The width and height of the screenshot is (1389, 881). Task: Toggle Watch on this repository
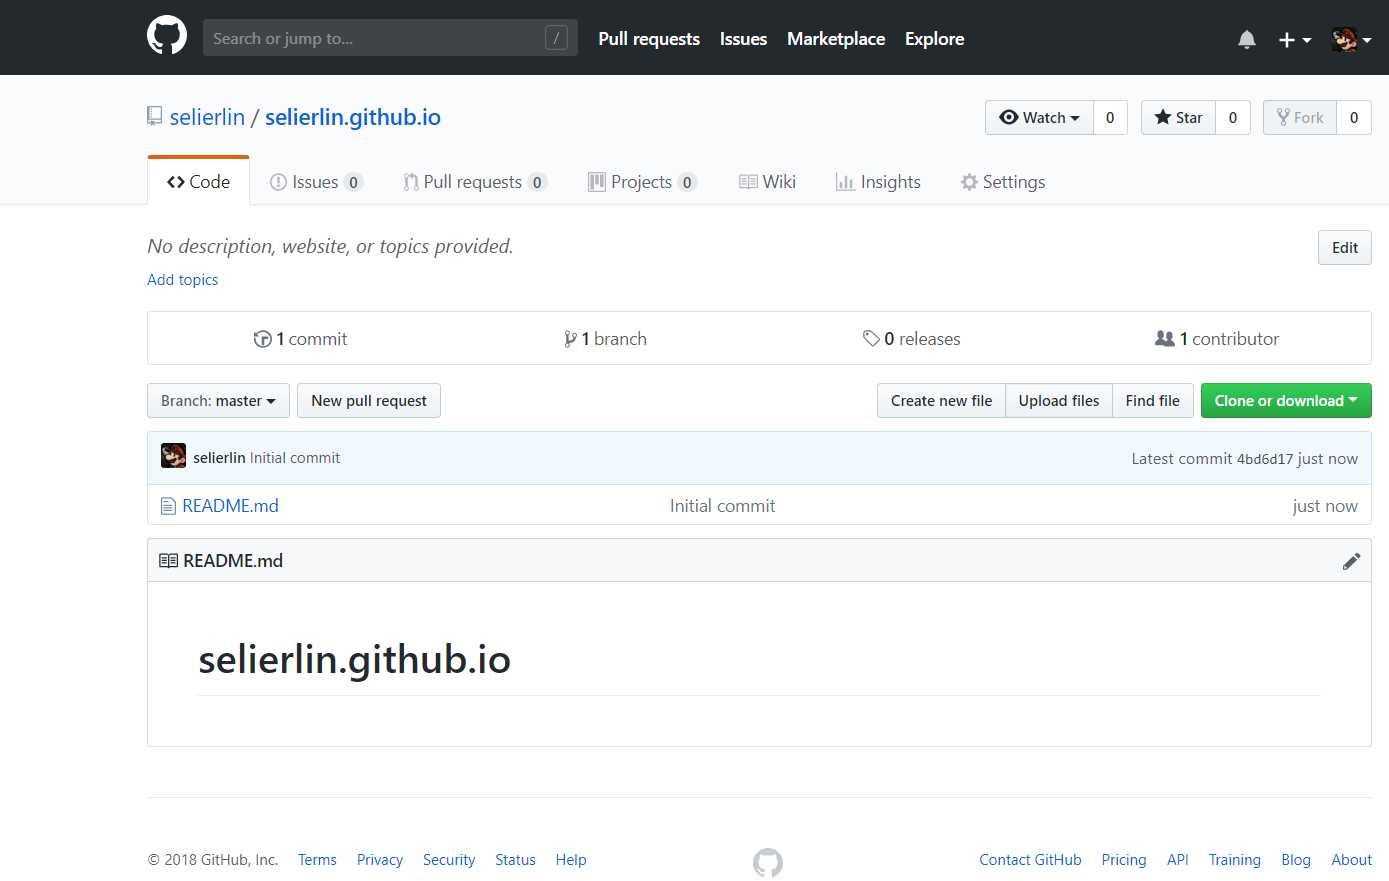tap(1039, 118)
